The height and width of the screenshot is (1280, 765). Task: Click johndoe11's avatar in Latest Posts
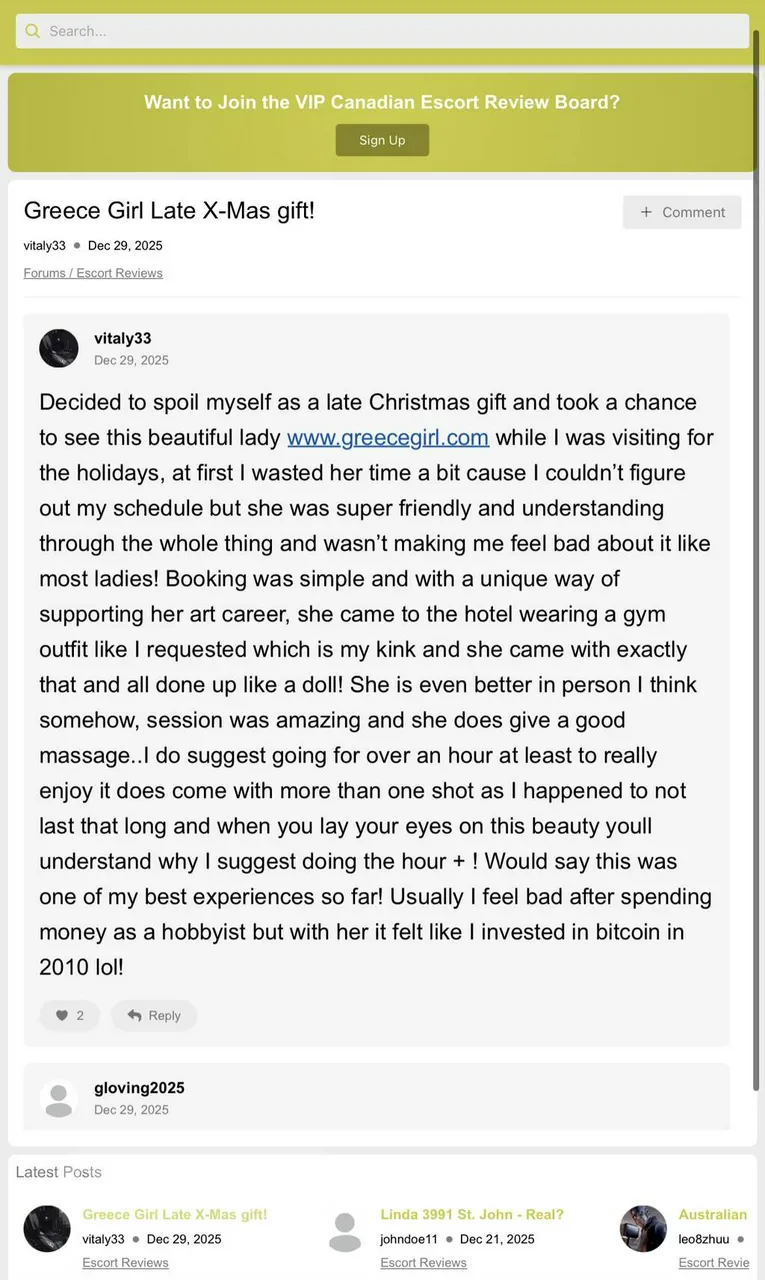click(345, 1229)
